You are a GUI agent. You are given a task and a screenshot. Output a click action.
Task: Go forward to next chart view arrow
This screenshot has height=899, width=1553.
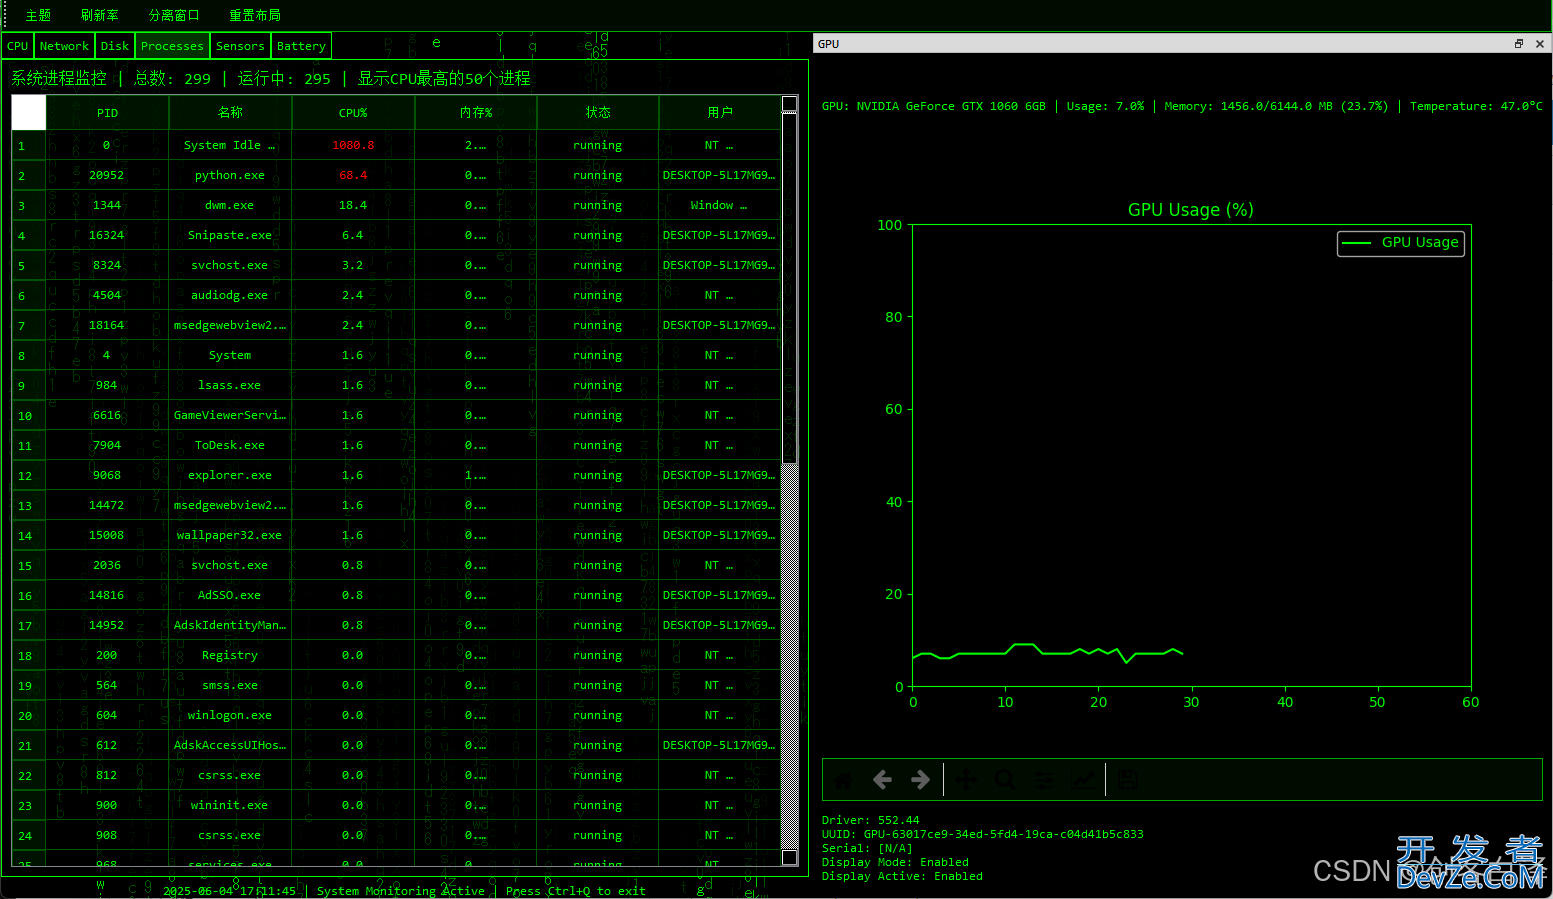click(x=920, y=780)
